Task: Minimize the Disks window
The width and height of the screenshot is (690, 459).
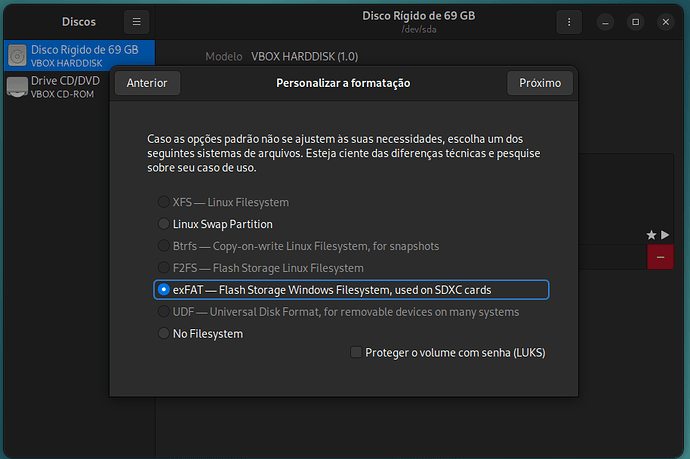Action: [x=606, y=21]
